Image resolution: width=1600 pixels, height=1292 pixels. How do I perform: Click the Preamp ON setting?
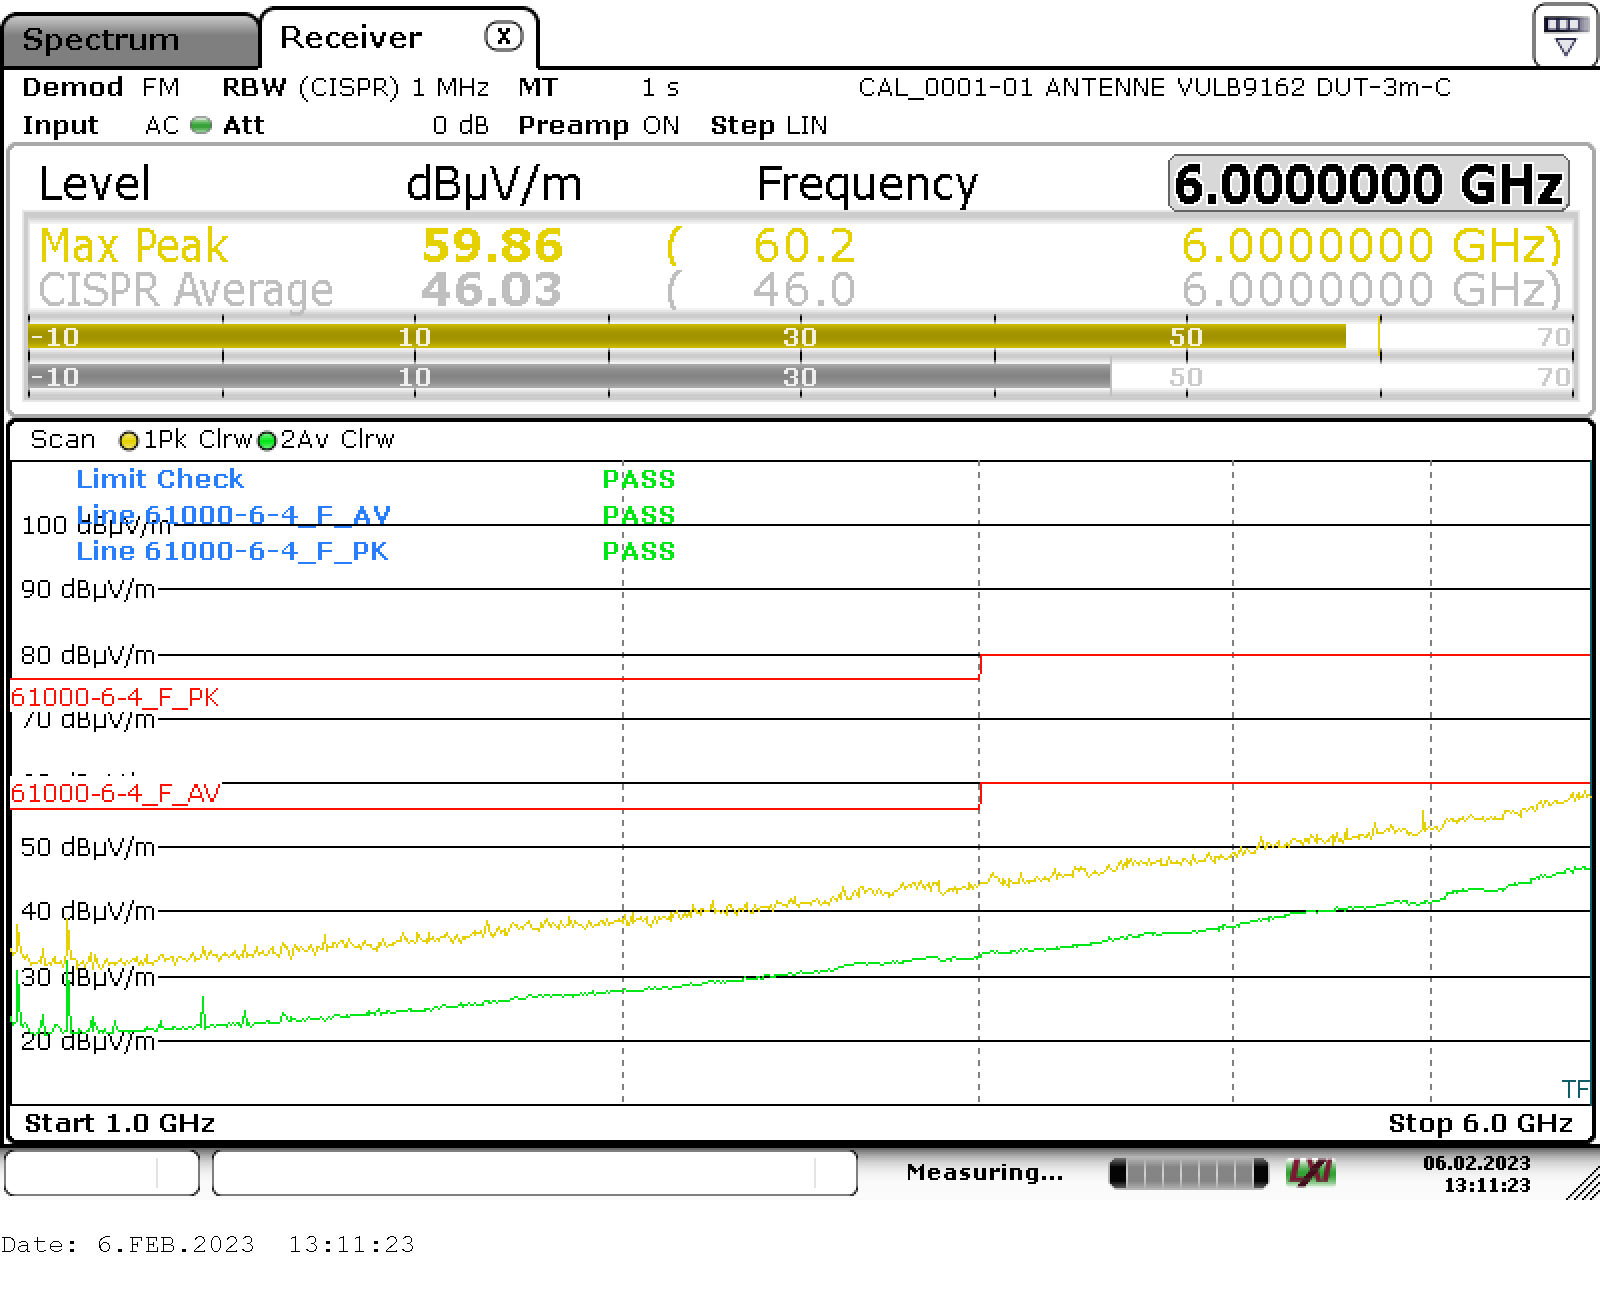pos(598,126)
